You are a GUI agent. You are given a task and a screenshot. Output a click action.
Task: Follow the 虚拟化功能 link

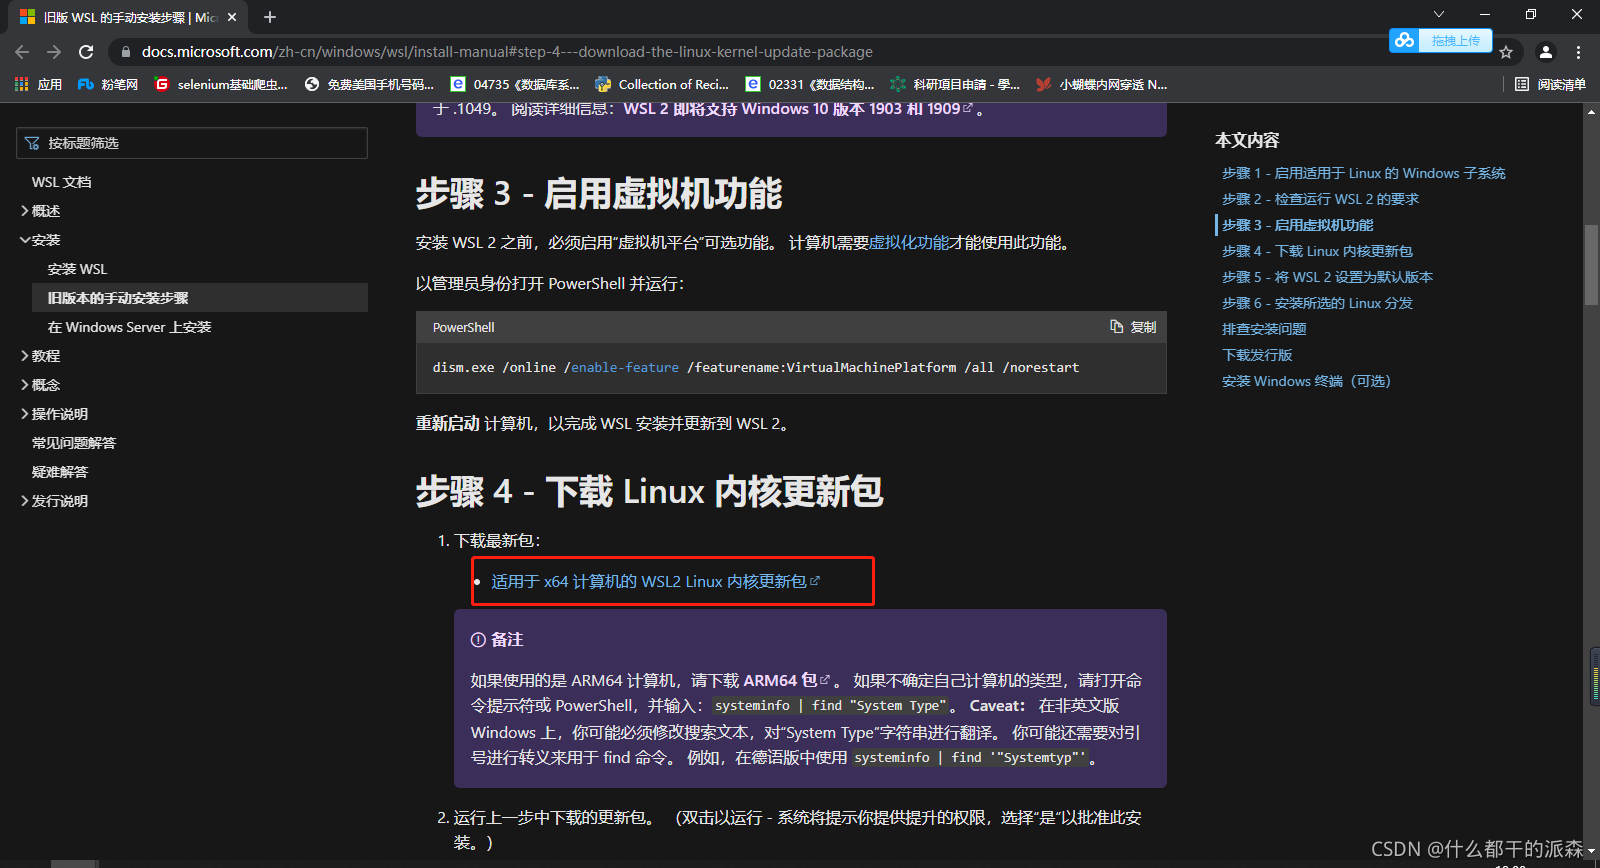tap(908, 243)
